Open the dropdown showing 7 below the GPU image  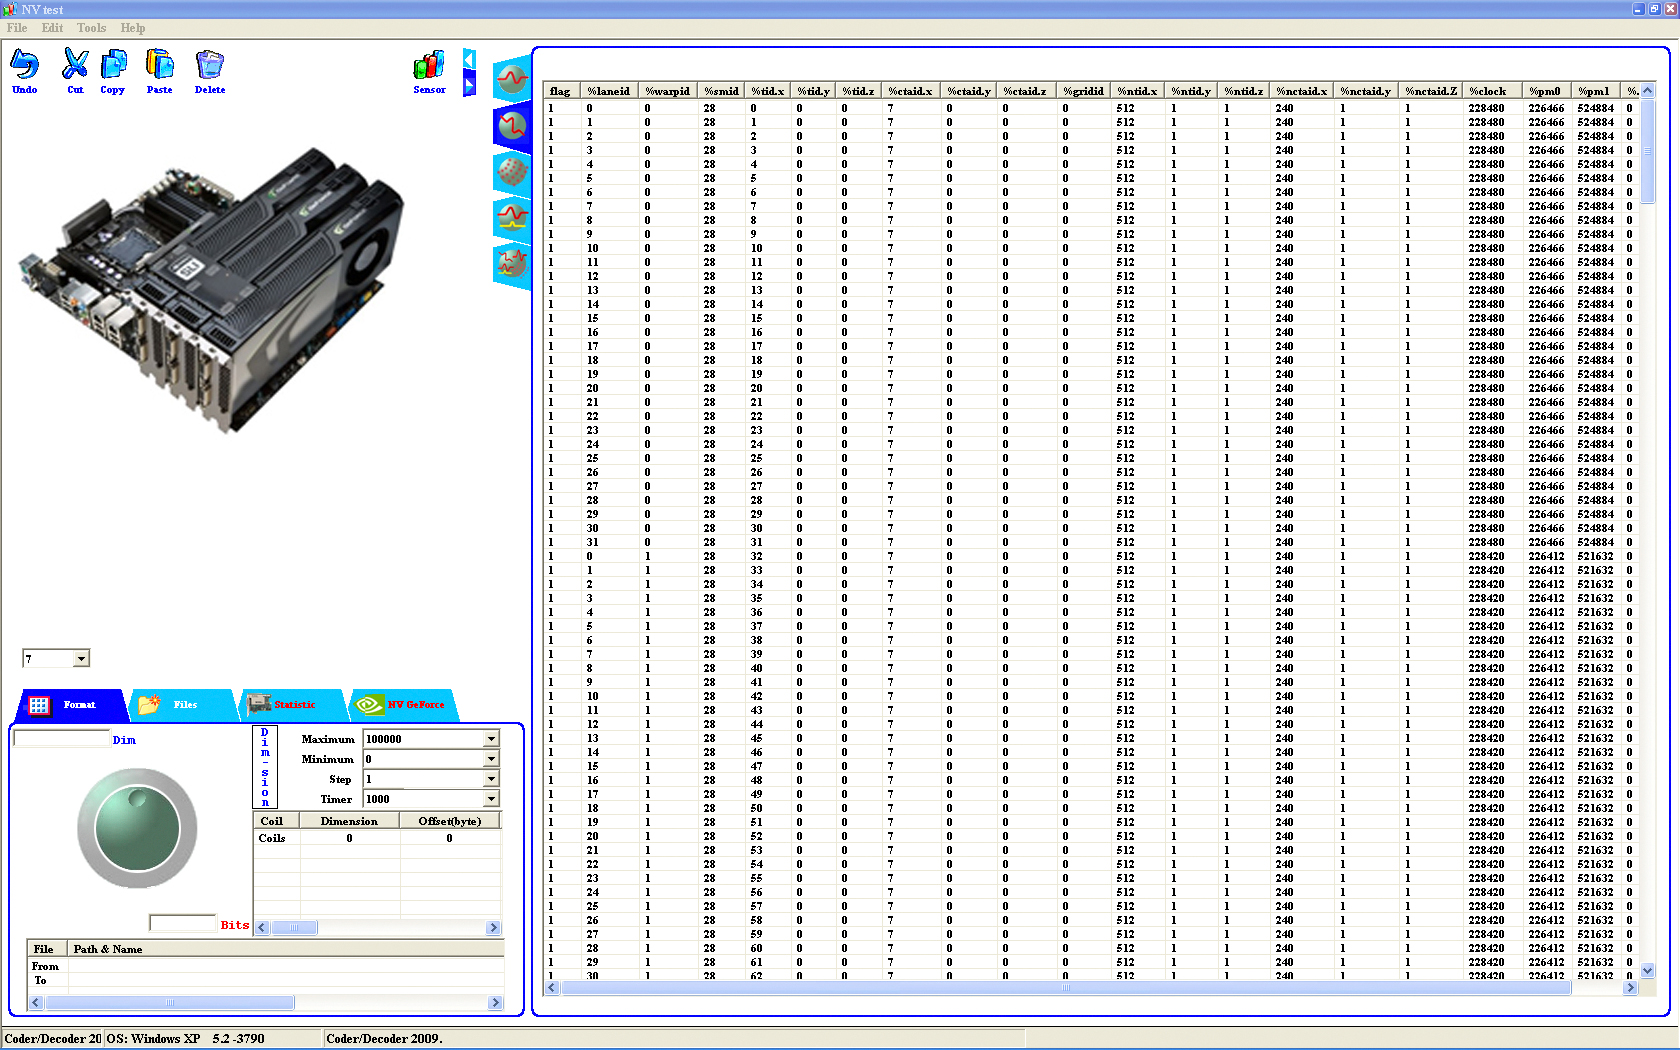(81, 658)
